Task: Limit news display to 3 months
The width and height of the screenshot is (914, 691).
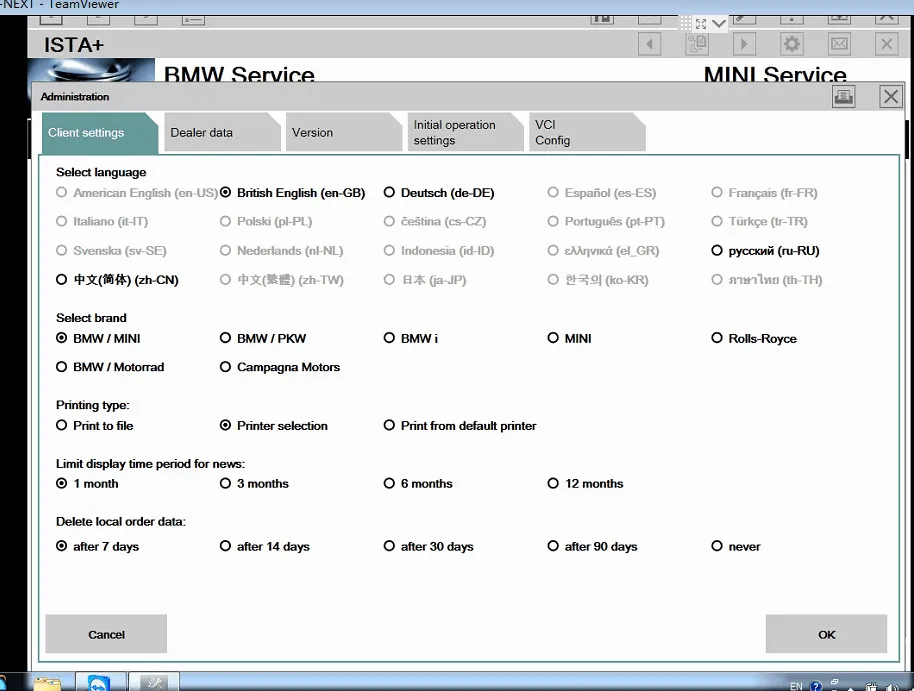Action: [x=254, y=483]
